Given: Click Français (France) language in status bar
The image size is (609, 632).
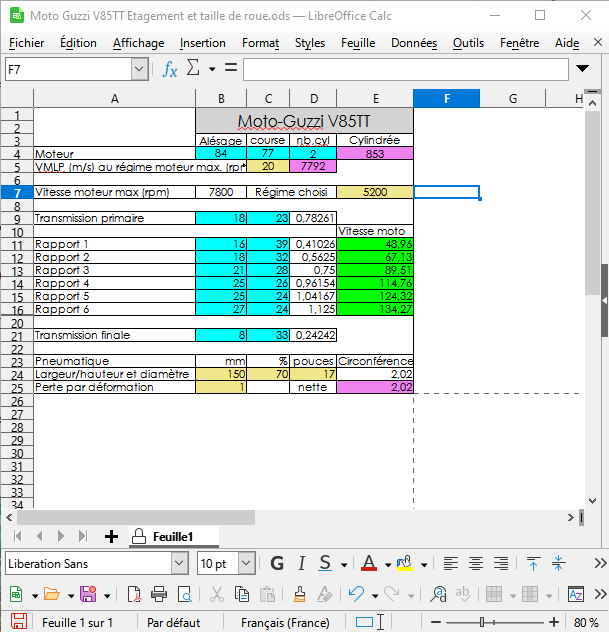Looking at the screenshot, I should coord(285,622).
